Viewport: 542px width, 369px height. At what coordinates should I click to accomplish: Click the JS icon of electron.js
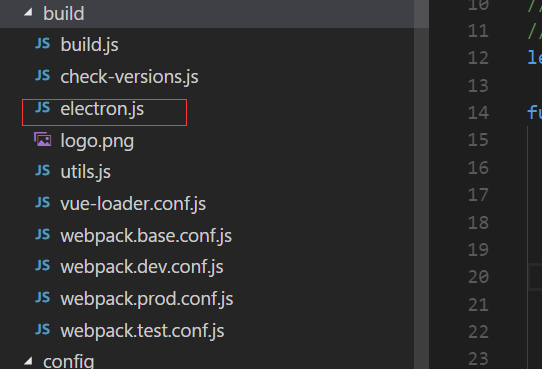pyautogui.click(x=43, y=107)
